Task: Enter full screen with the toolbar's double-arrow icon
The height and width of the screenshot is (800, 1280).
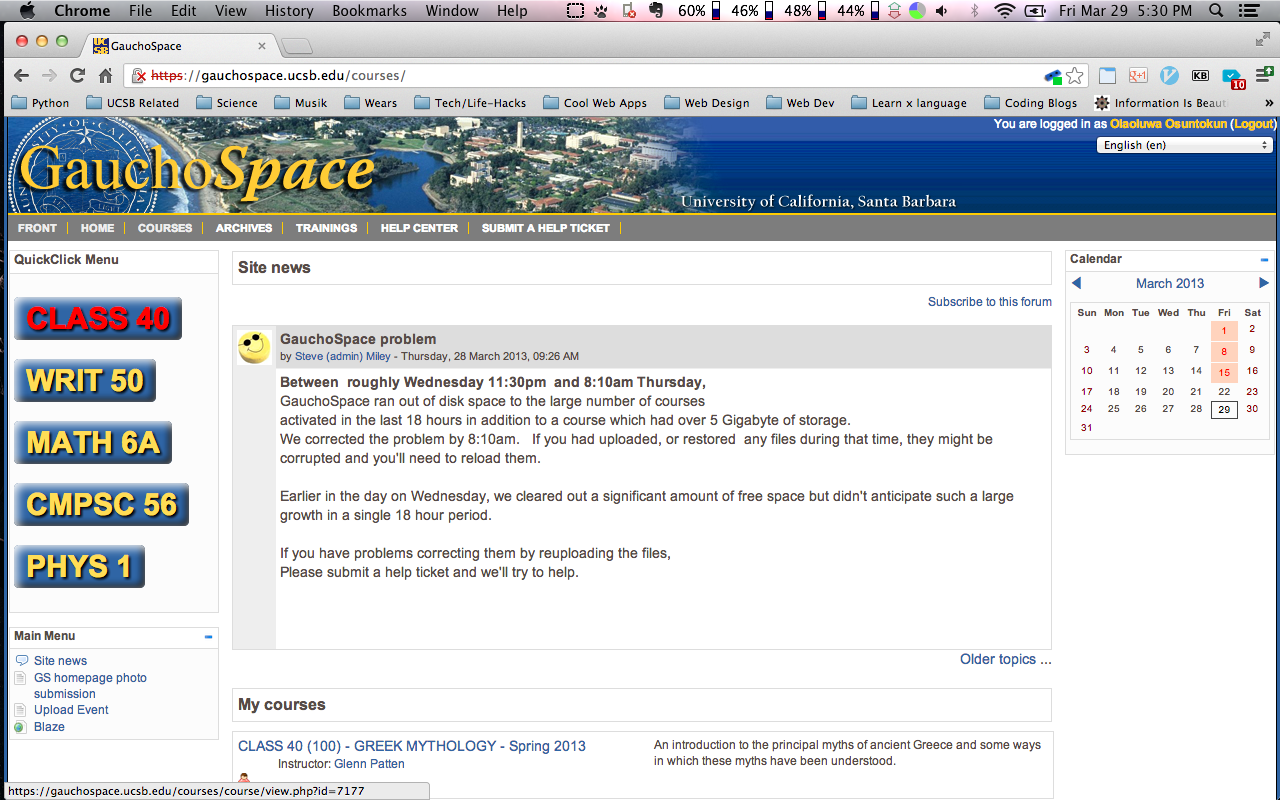Action: 1263,40
